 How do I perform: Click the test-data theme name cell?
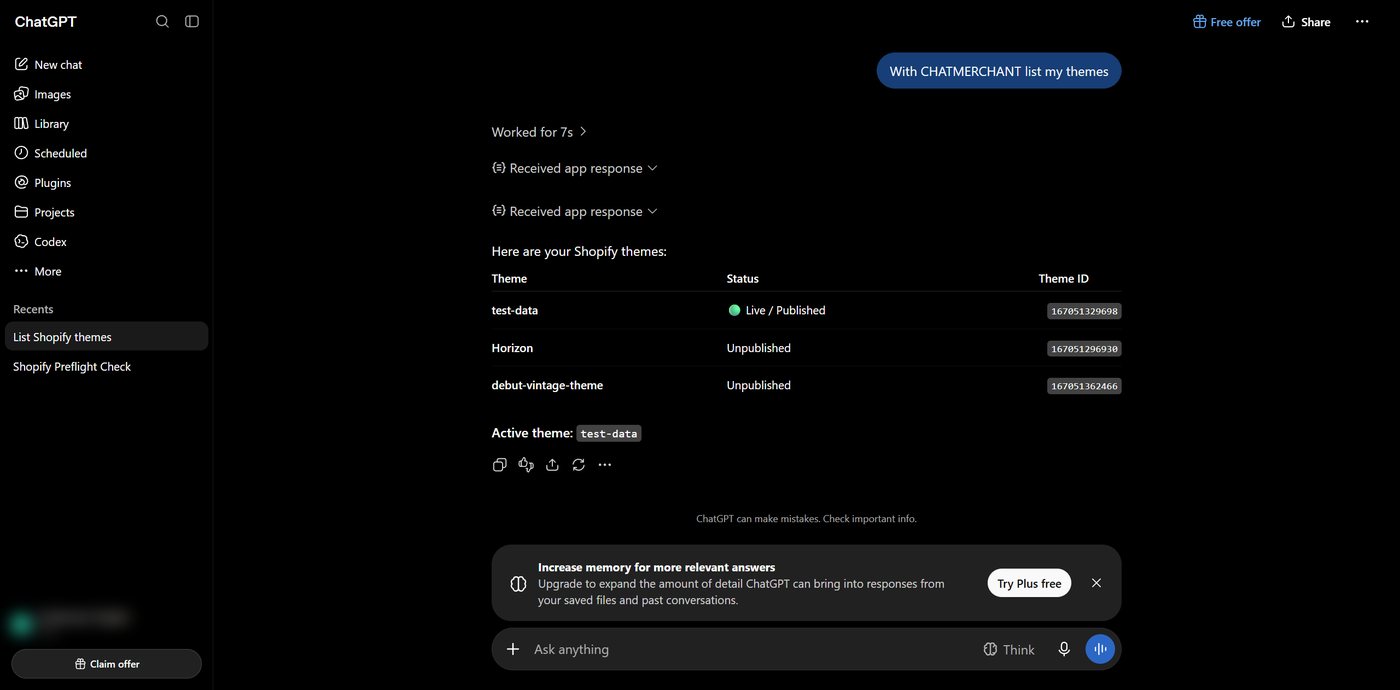click(515, 310)
